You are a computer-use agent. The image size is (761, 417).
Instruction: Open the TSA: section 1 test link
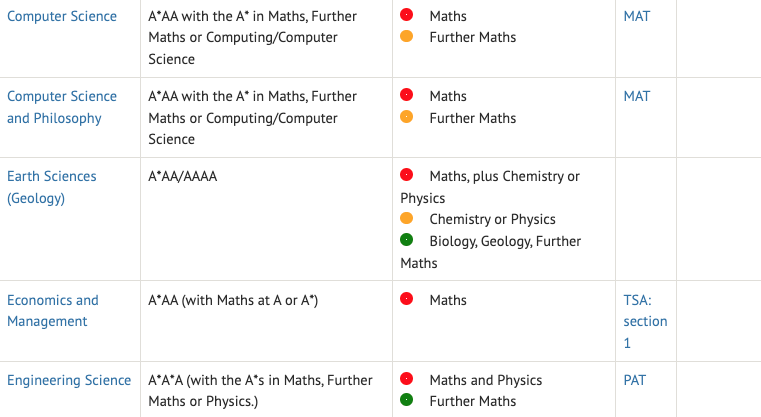(x=645, y=321)
